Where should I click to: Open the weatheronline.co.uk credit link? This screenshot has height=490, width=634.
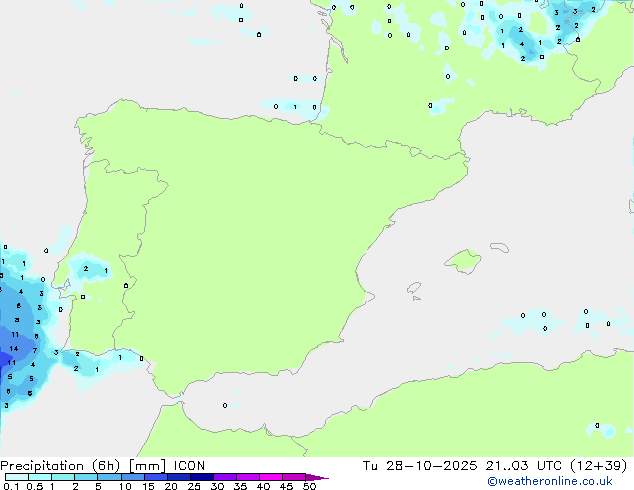tap(550, 481)
